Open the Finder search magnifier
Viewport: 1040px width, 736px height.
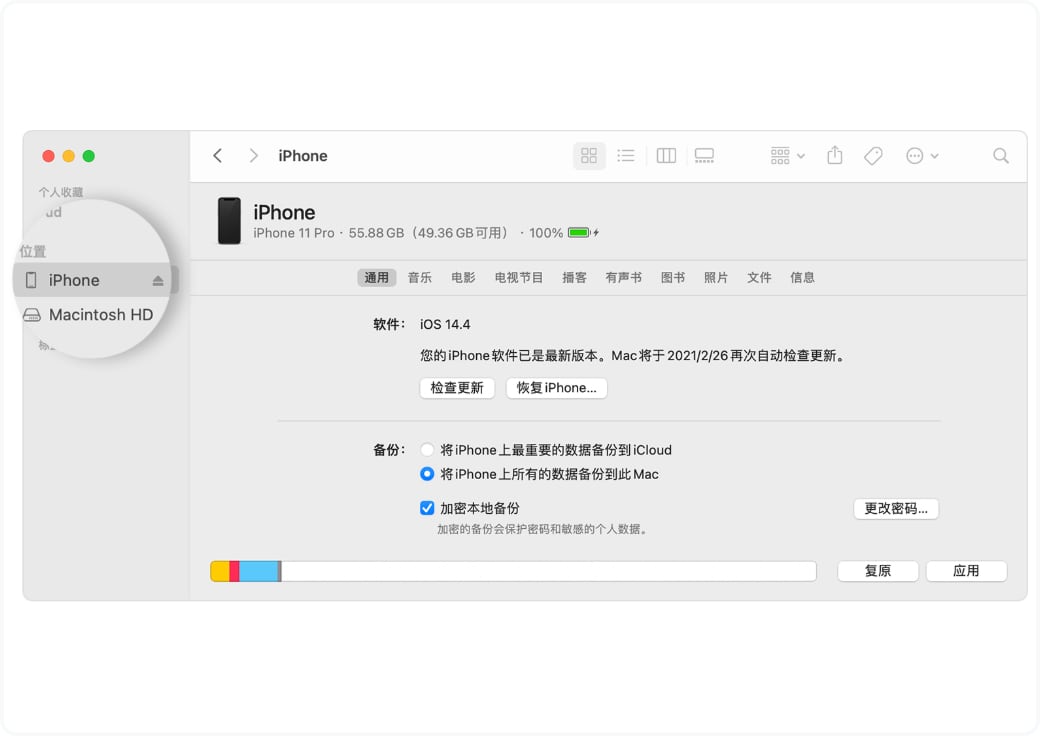coord(1000,156)
